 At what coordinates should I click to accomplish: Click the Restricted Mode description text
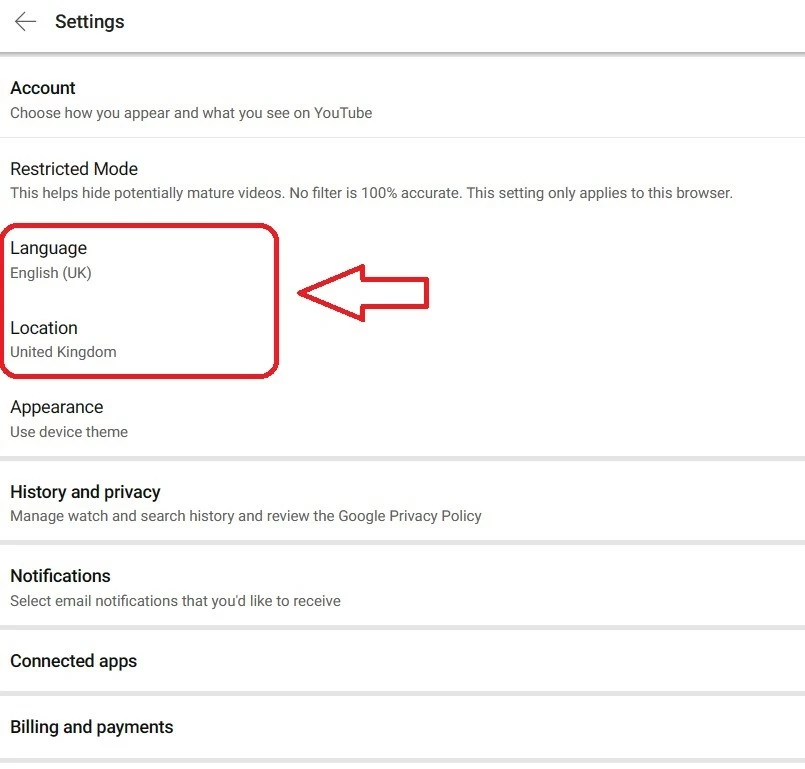point(371,193)
